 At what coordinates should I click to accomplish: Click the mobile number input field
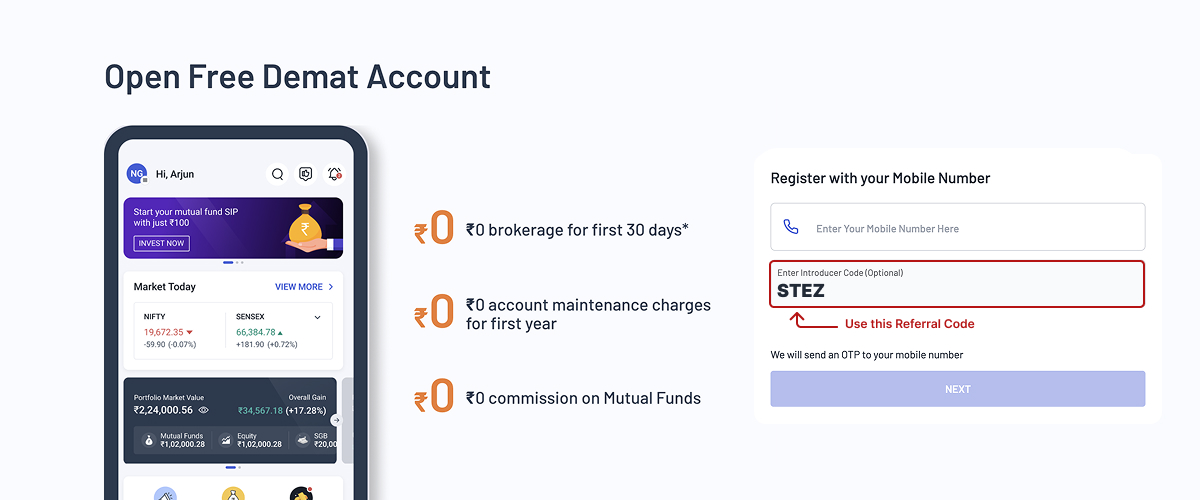970,228
